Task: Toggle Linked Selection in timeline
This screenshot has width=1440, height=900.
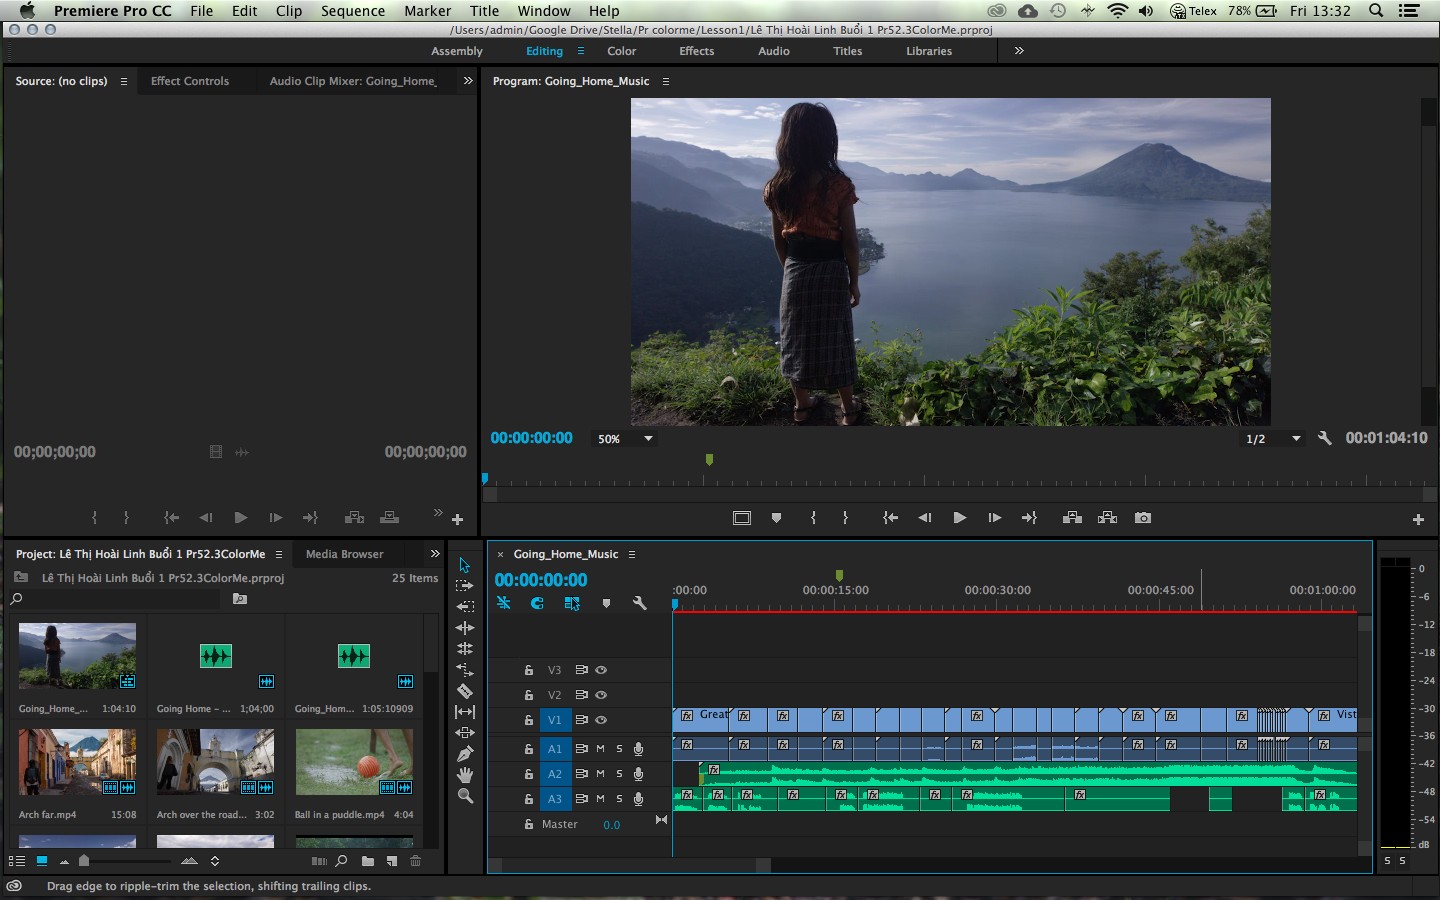Action: [x=571, y=603]
